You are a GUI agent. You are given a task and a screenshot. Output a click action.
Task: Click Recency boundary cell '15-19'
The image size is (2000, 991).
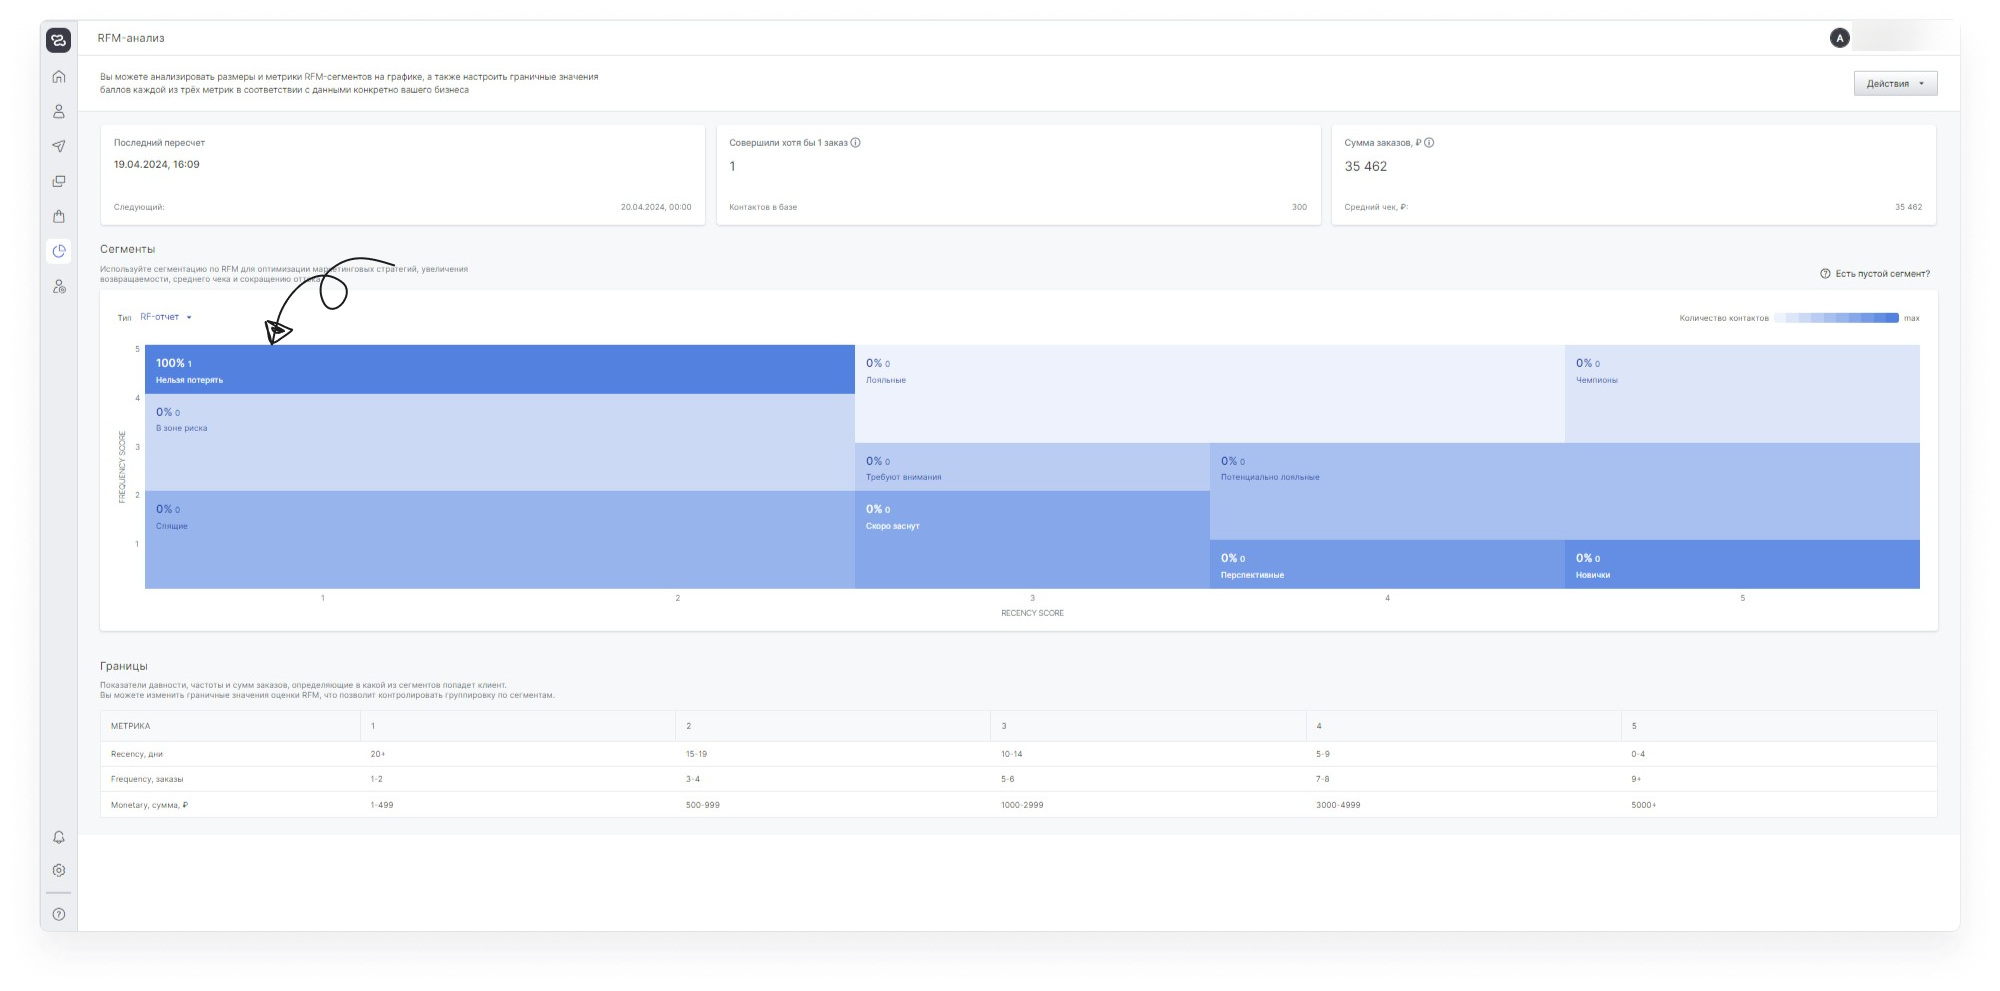tap(697, 754)
